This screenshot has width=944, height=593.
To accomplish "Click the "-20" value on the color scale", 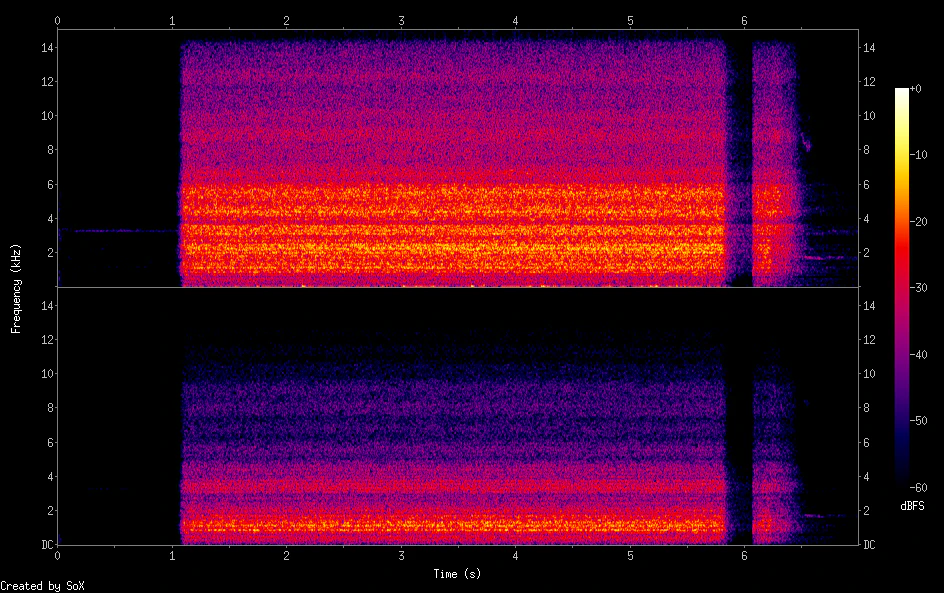I will [919, 222].
